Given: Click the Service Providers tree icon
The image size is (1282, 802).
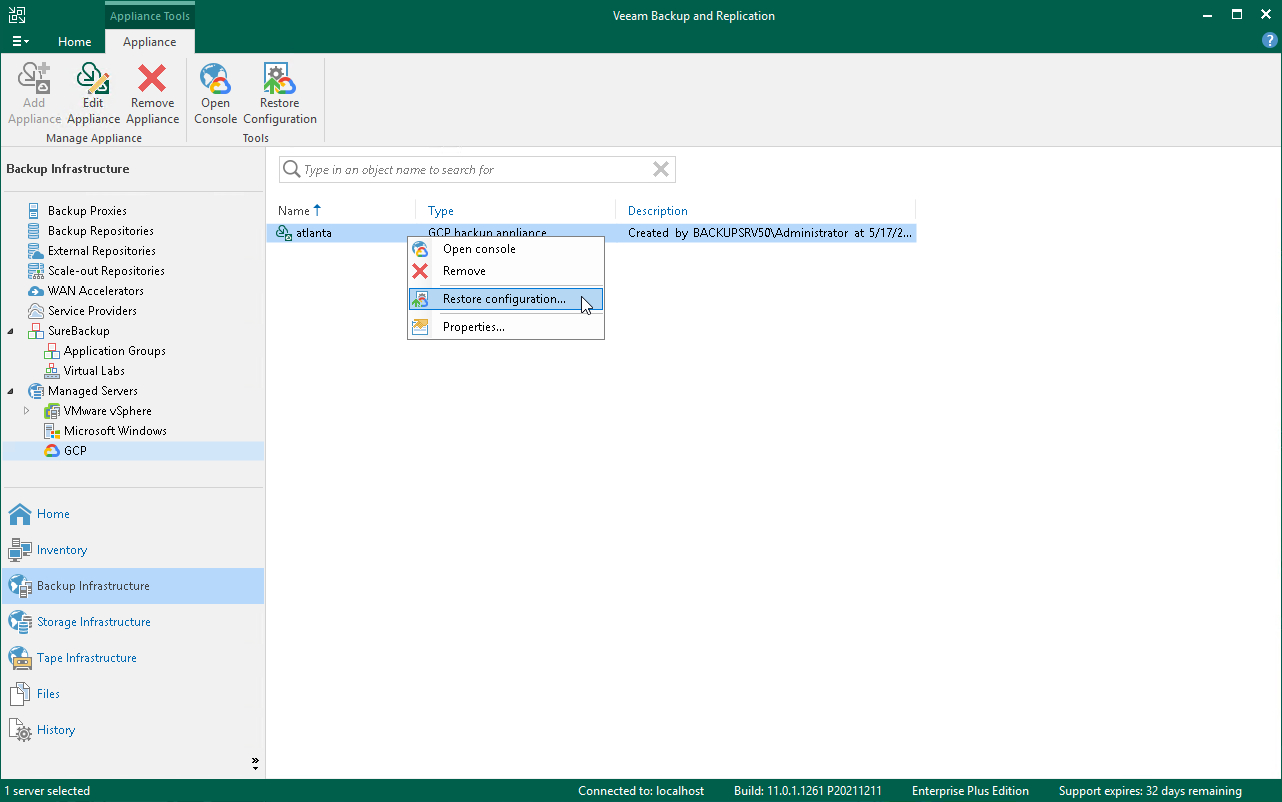Looking at the screenshot, I should (36, 311).
